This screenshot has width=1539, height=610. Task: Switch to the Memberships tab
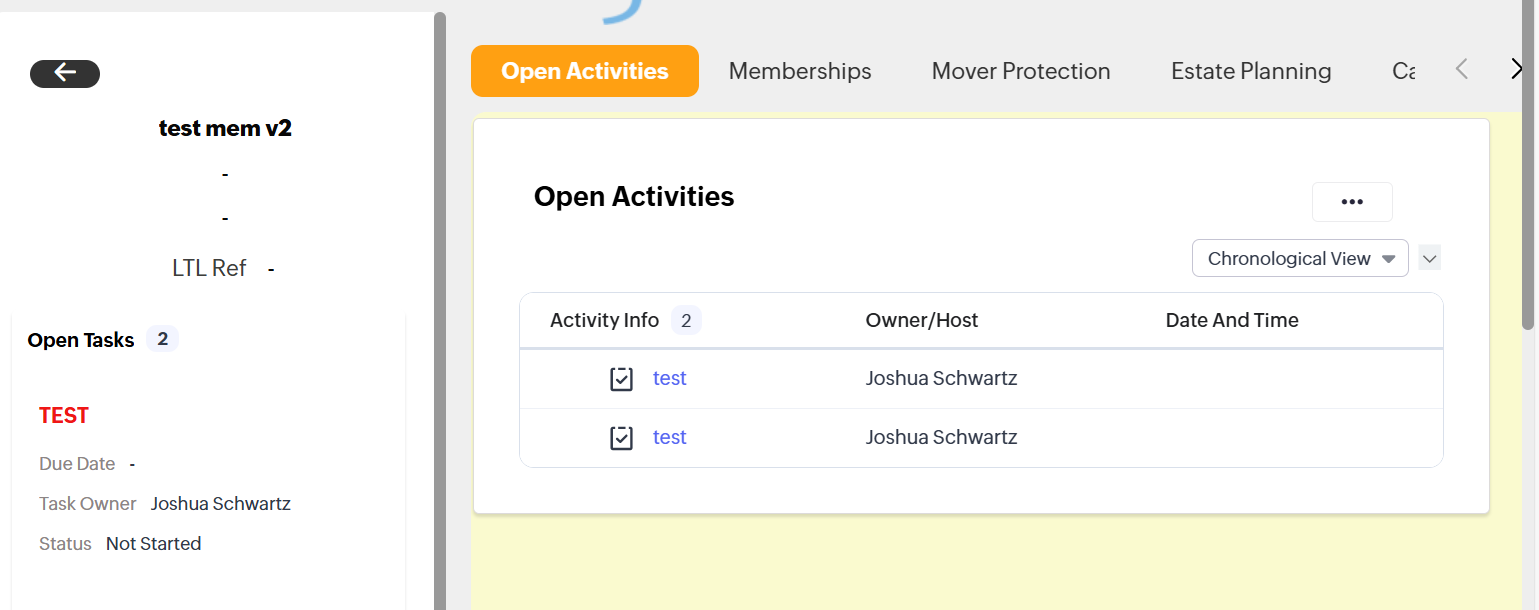coord(800,71)
